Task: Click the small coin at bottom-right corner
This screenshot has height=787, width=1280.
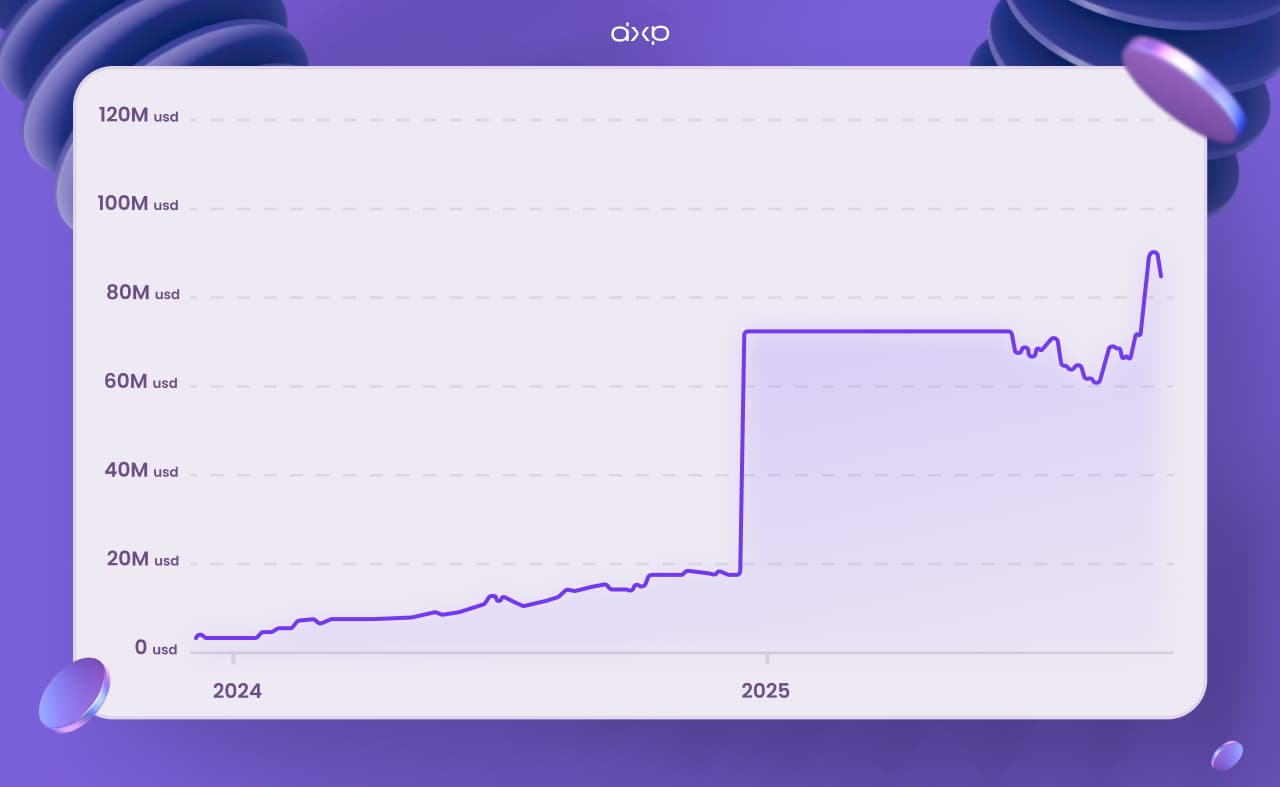Action: point(1227,755)
